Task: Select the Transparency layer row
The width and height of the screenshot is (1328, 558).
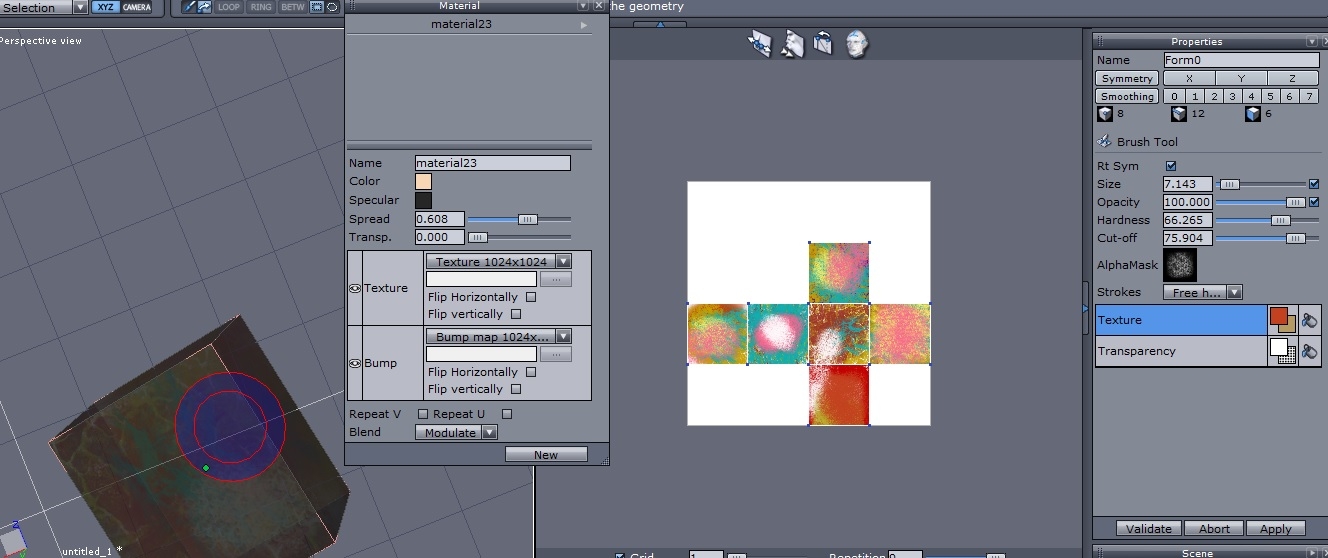Action: (1180, 351)
